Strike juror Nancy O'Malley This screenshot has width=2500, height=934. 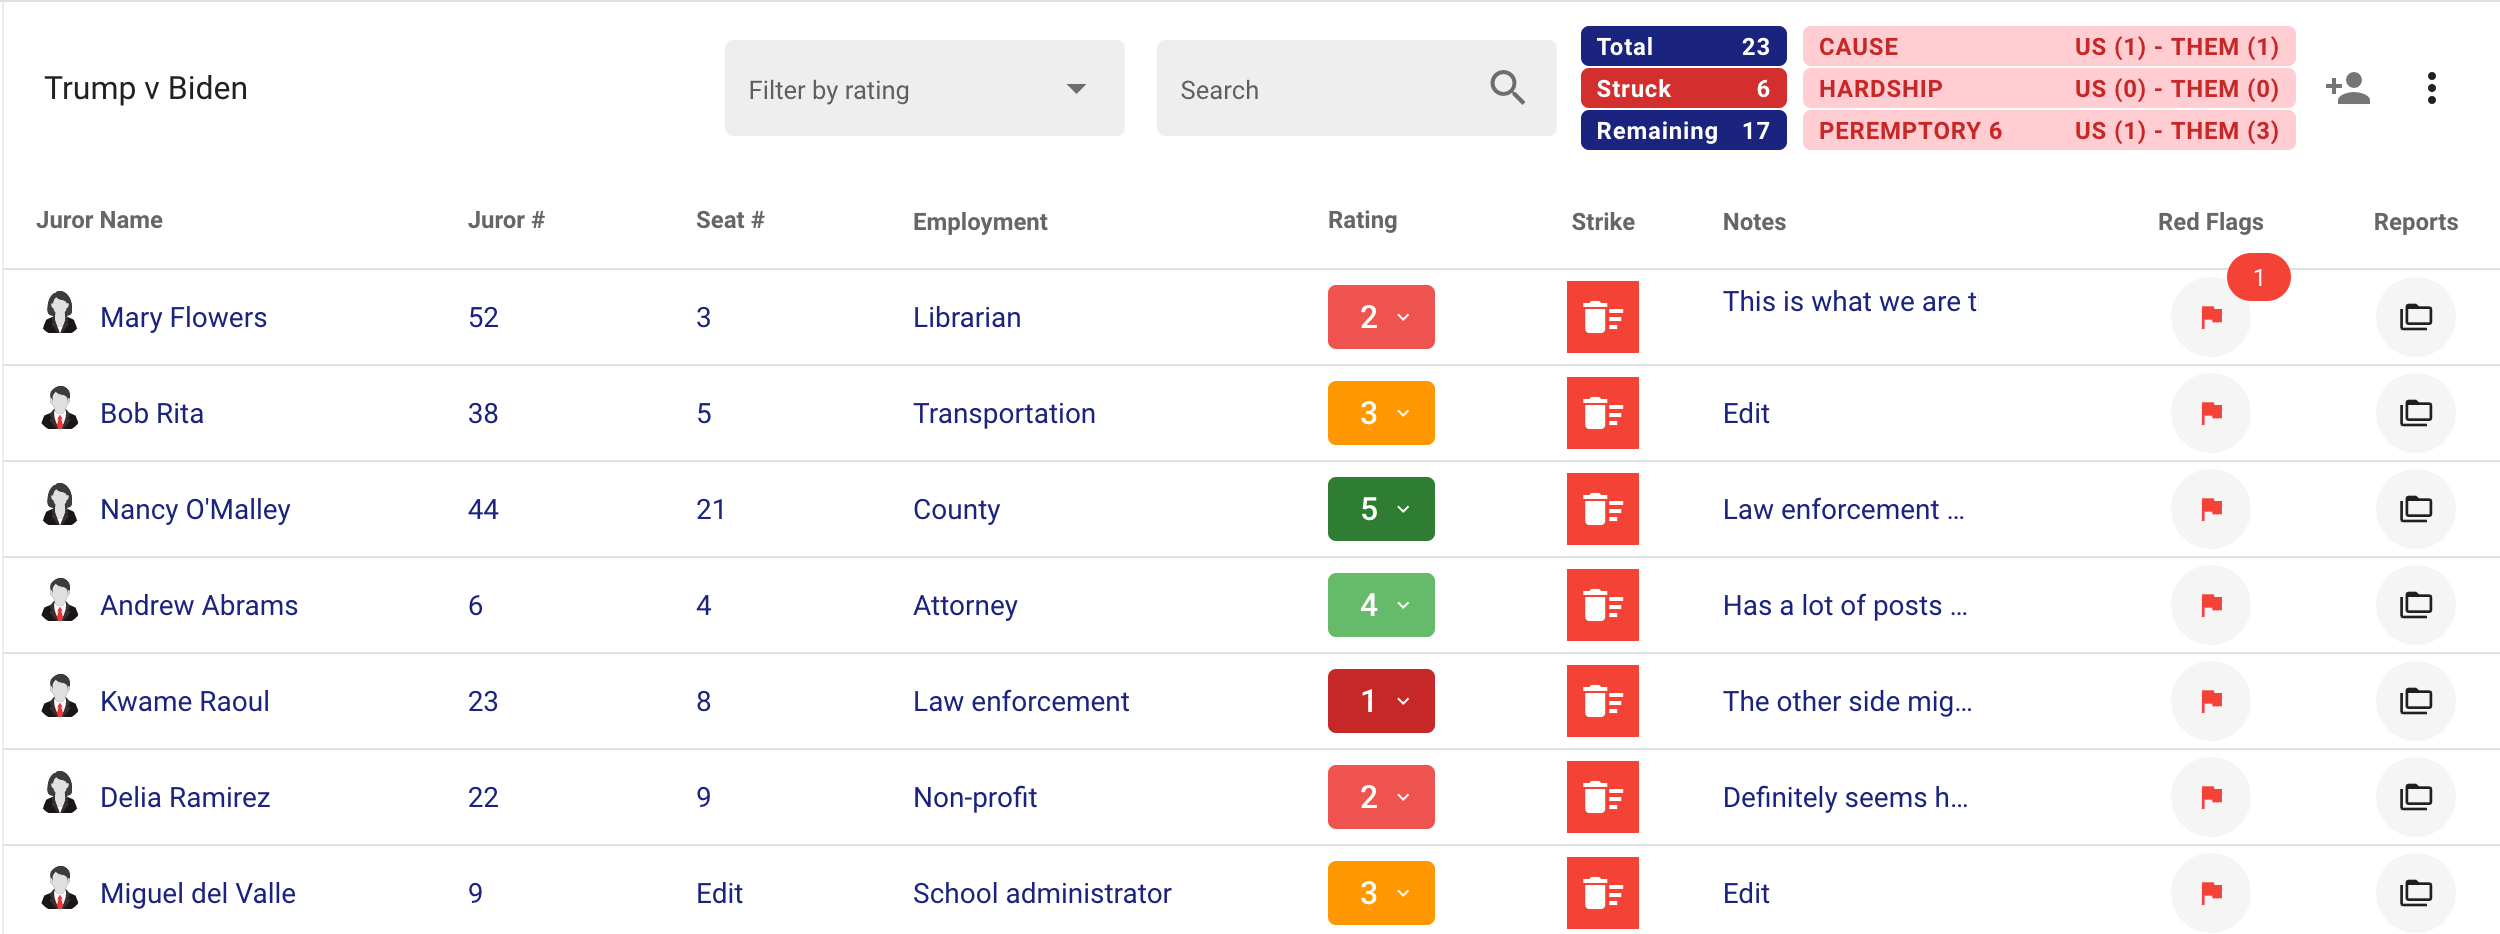(1602, 509)
